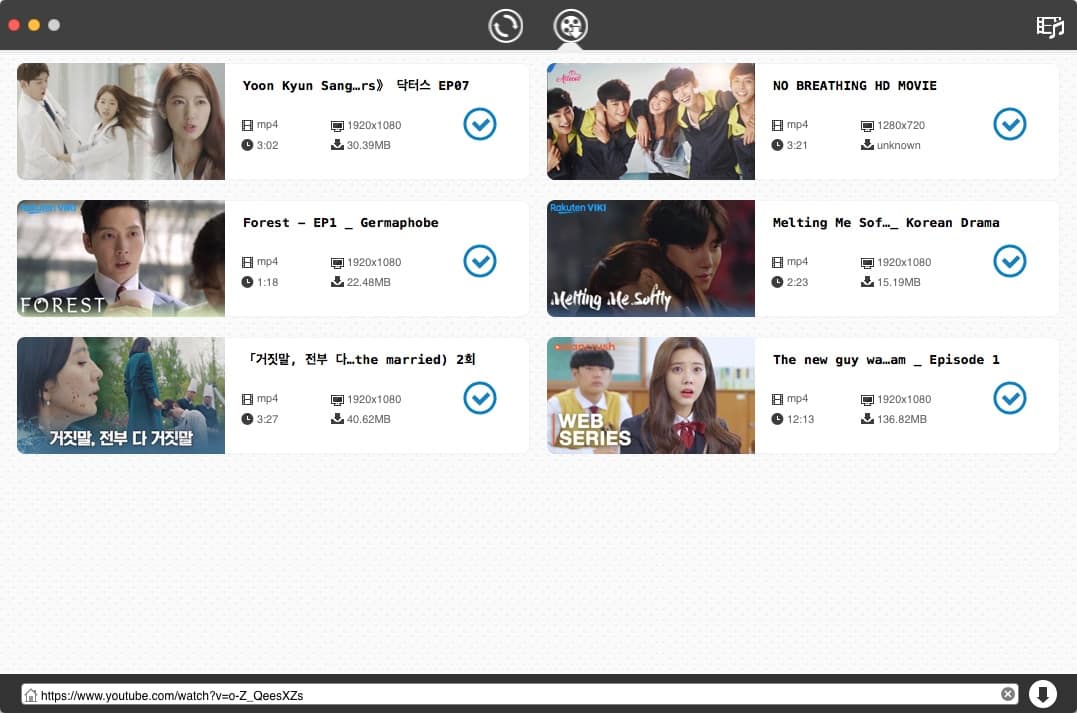Click the YouTube URL input field
Viewport: 1077px width, 713px height.
519,695
